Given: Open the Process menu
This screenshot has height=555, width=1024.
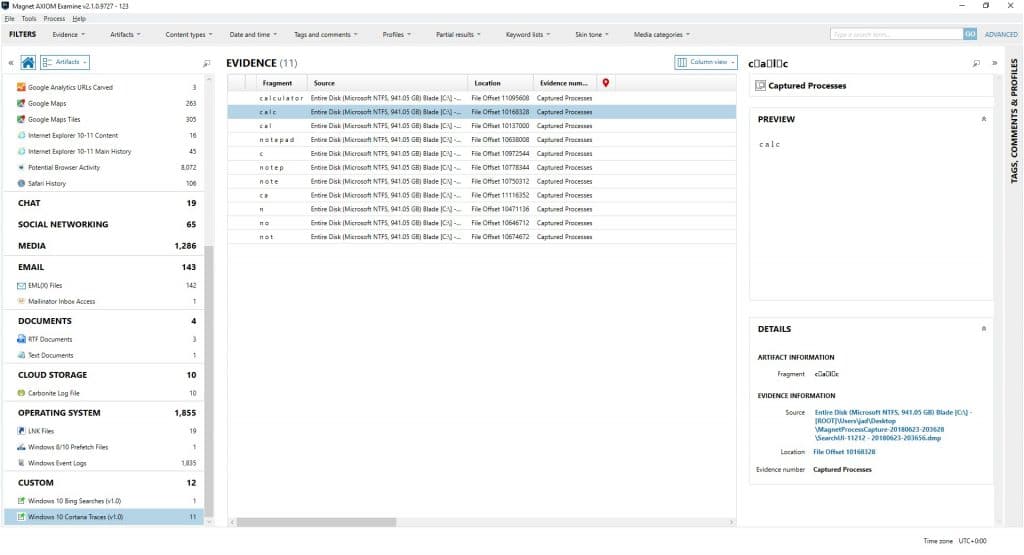Looking at the screenshot, I should click(54, 19).
